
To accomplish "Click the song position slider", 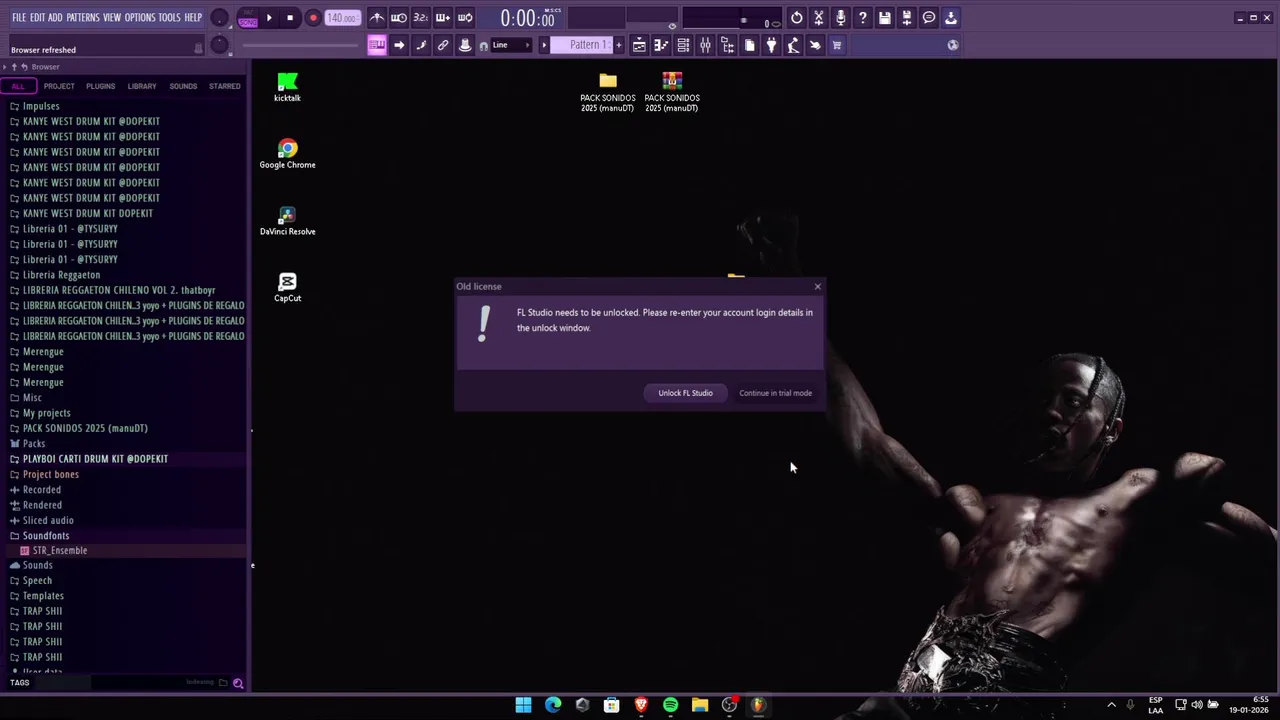I will [x=300, y=45].
